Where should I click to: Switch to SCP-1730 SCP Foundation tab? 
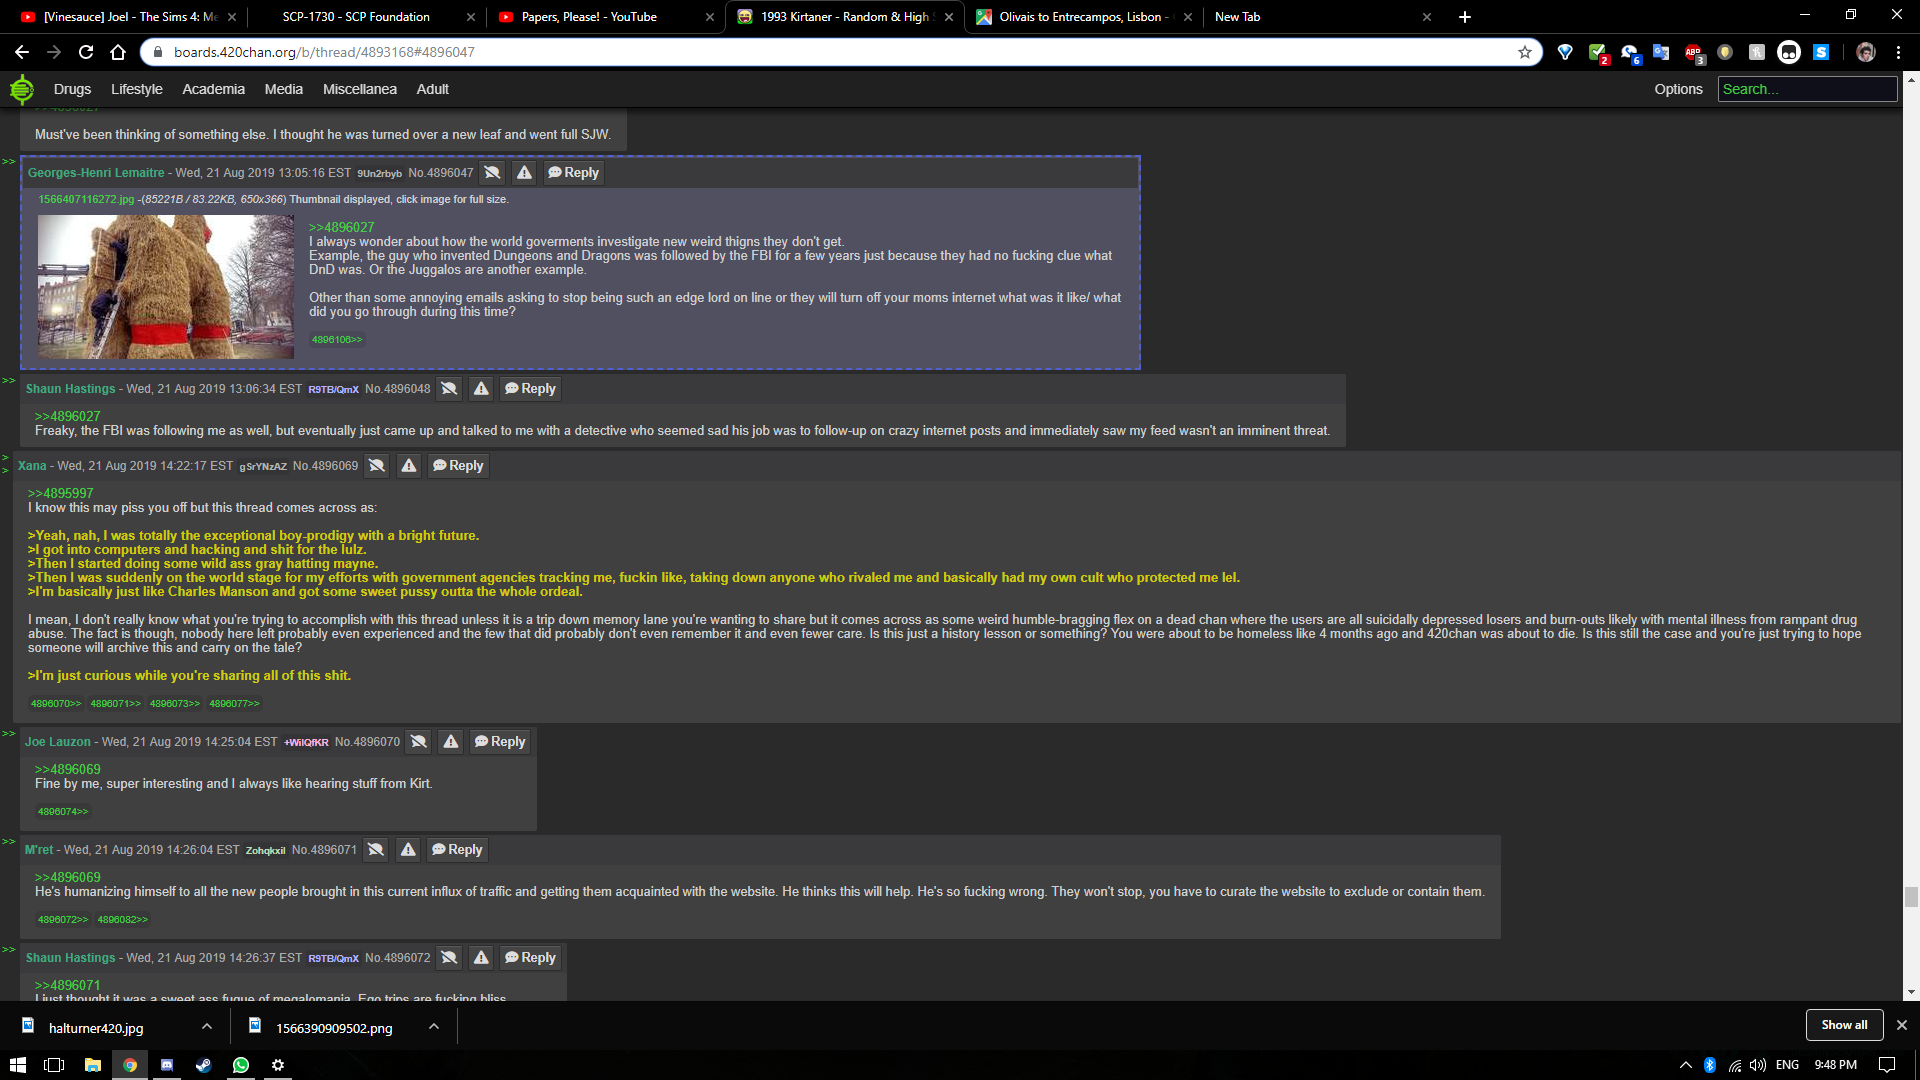[x=356, y=17]
